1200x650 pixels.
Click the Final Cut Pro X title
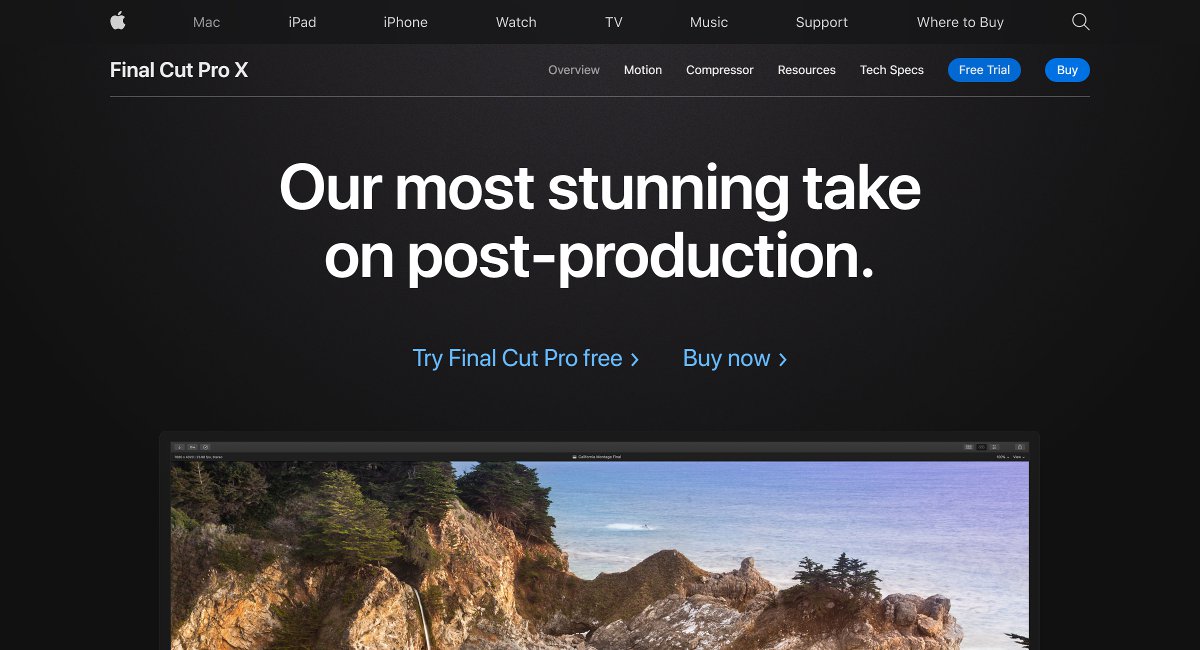[x=179, y=70]
